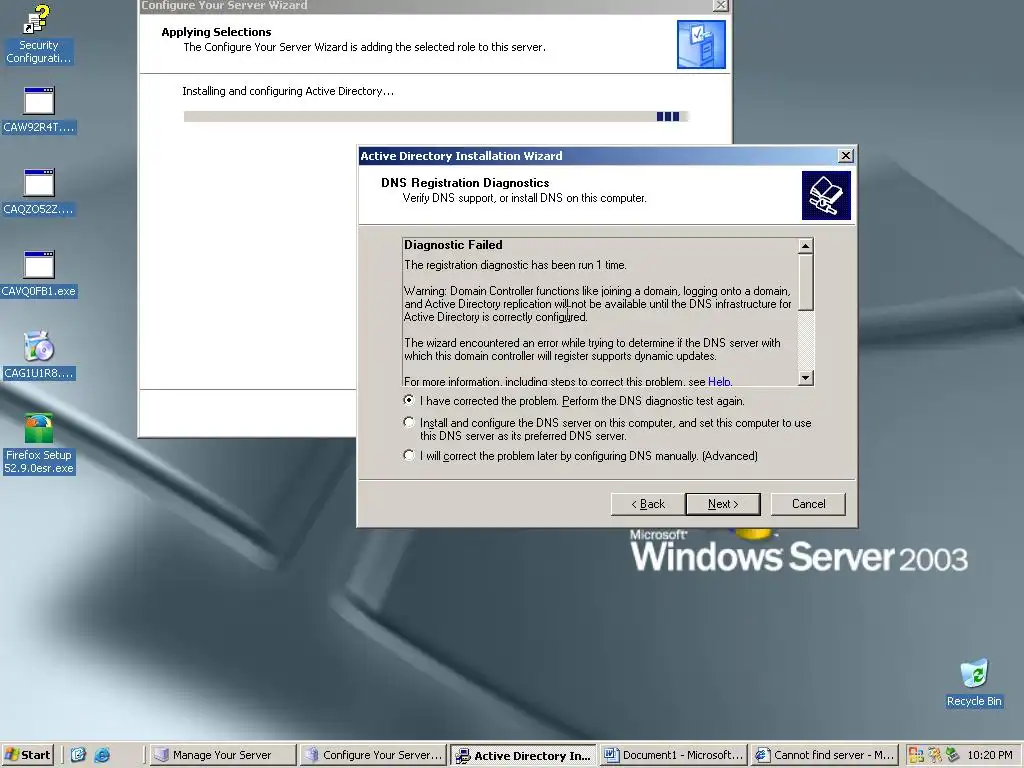Image resolution: width=1024 pixels, height=768 pixels.
Task: Click the 10:20 PM taskbar clock
Action: [x=989, y=755]
